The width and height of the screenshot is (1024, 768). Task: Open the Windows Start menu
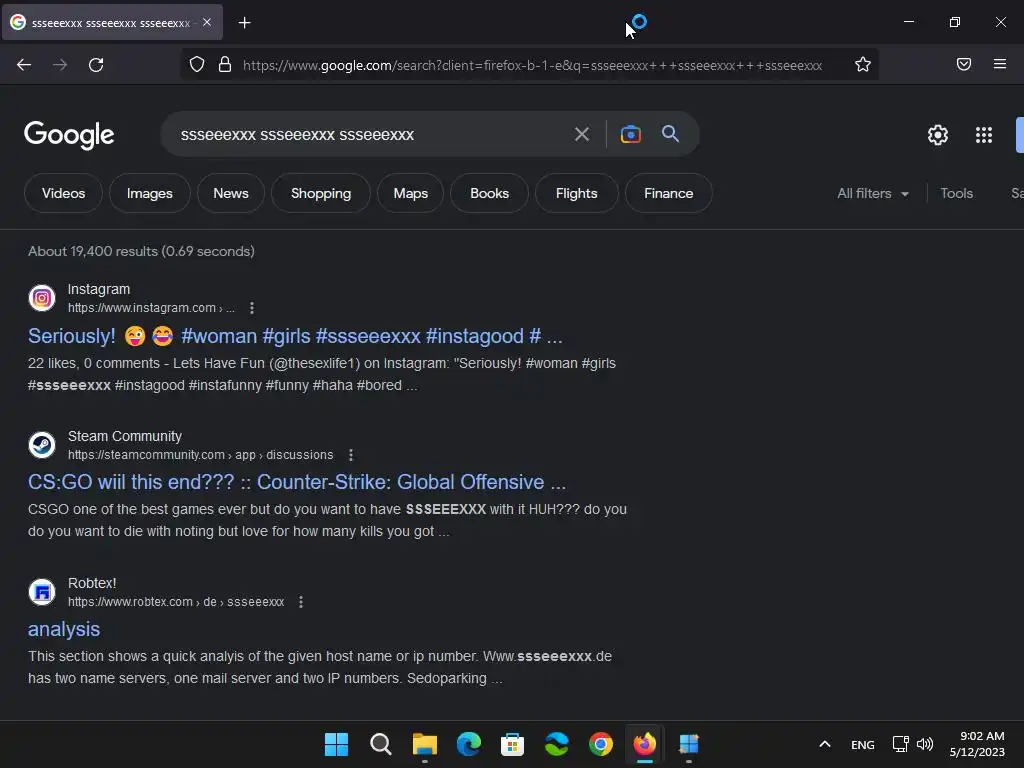click(336, 744)
